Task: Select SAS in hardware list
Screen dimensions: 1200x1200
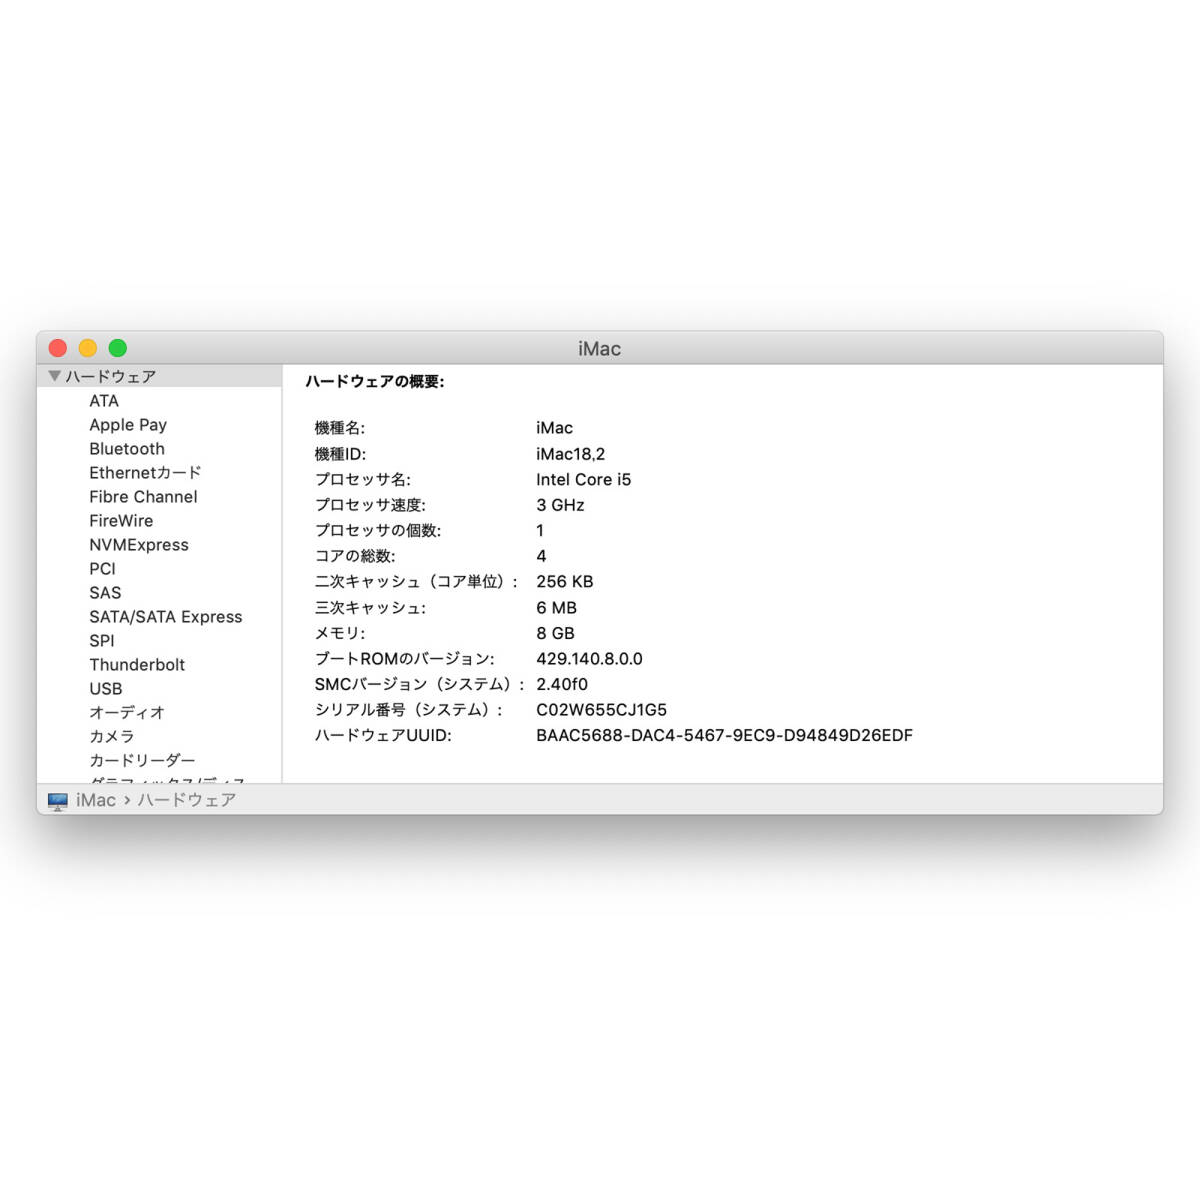Action: 105,593
